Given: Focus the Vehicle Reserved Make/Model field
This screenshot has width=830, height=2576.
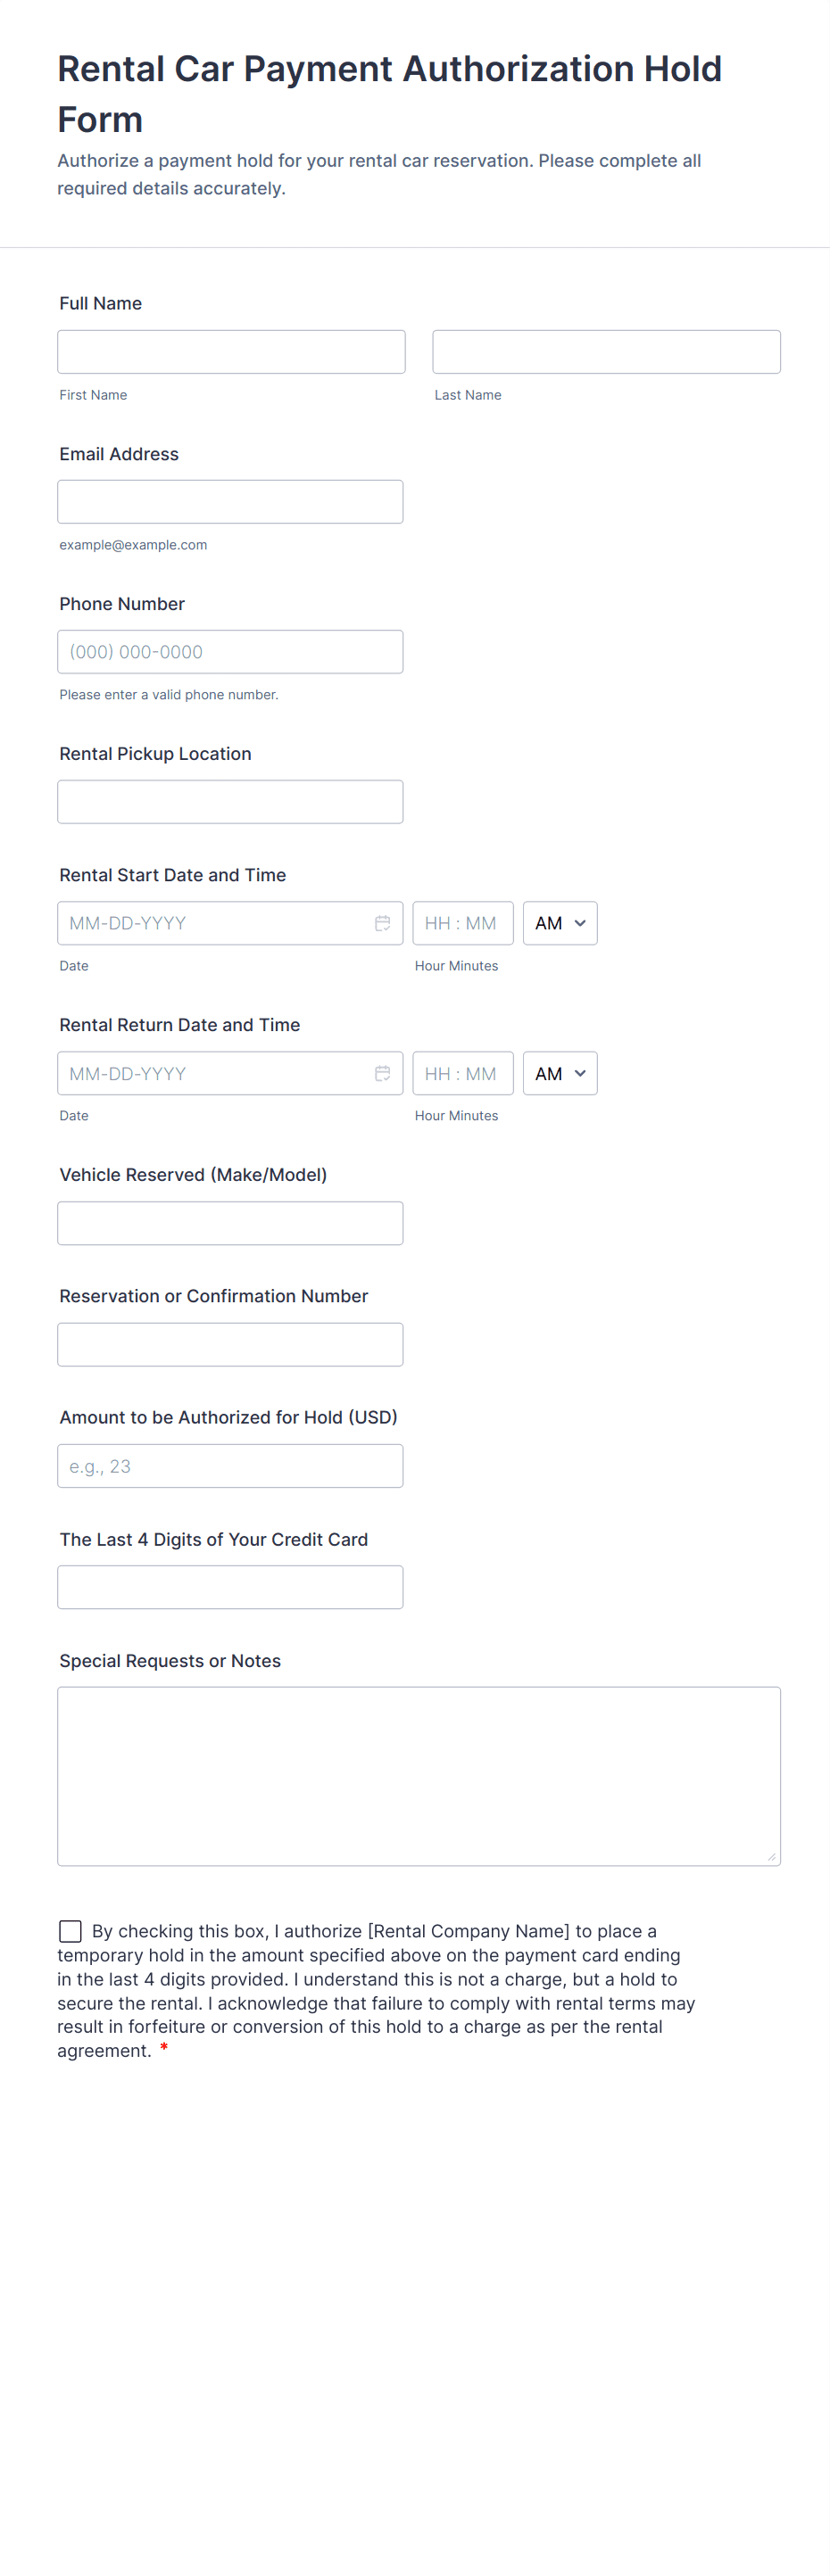Looking at the screenshot, I should (230, 1223).
